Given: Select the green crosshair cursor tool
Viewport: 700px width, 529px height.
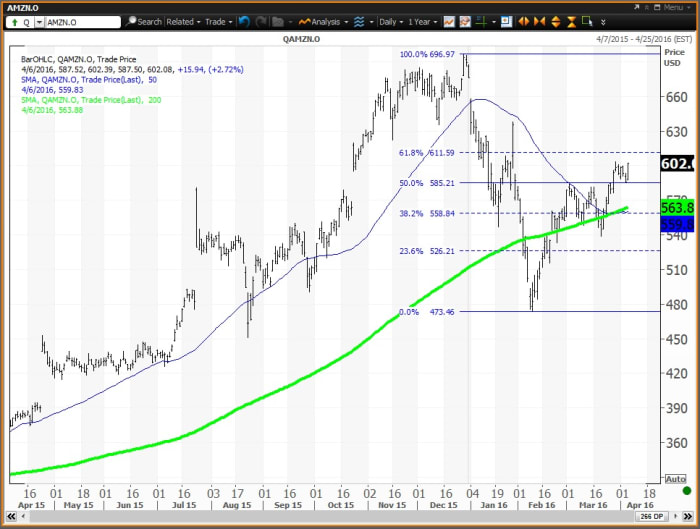Looking at the screenshot, I should pyautogui.click(x=481, y=21).
